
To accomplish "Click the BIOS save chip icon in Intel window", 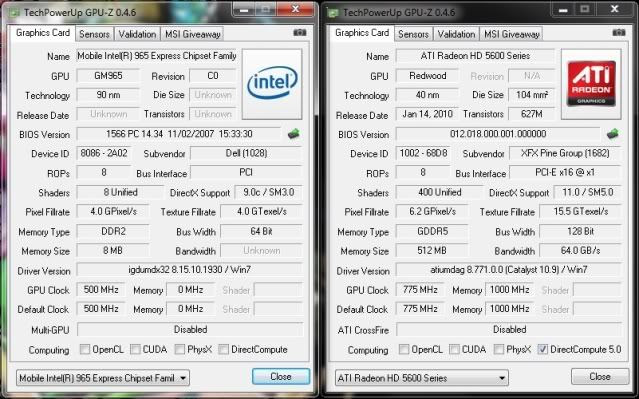I will point(293,134).
